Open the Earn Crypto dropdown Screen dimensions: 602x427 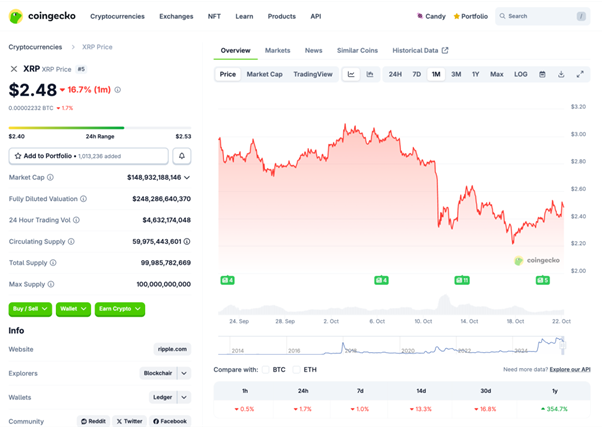(121, 309)
